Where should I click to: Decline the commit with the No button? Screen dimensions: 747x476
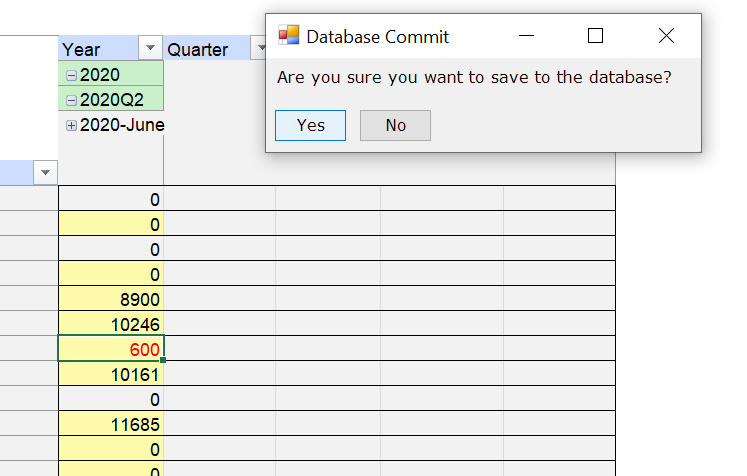[x=395, y=125]
